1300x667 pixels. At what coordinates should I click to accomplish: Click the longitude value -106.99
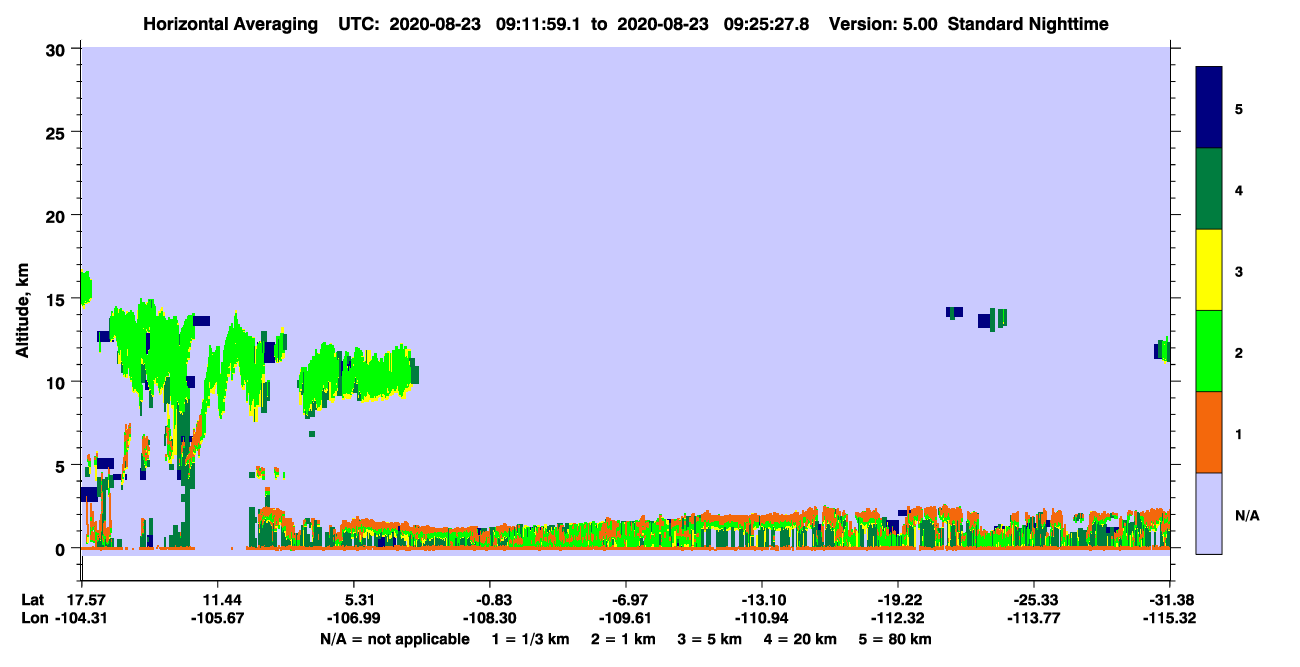[x=353, y=618]
